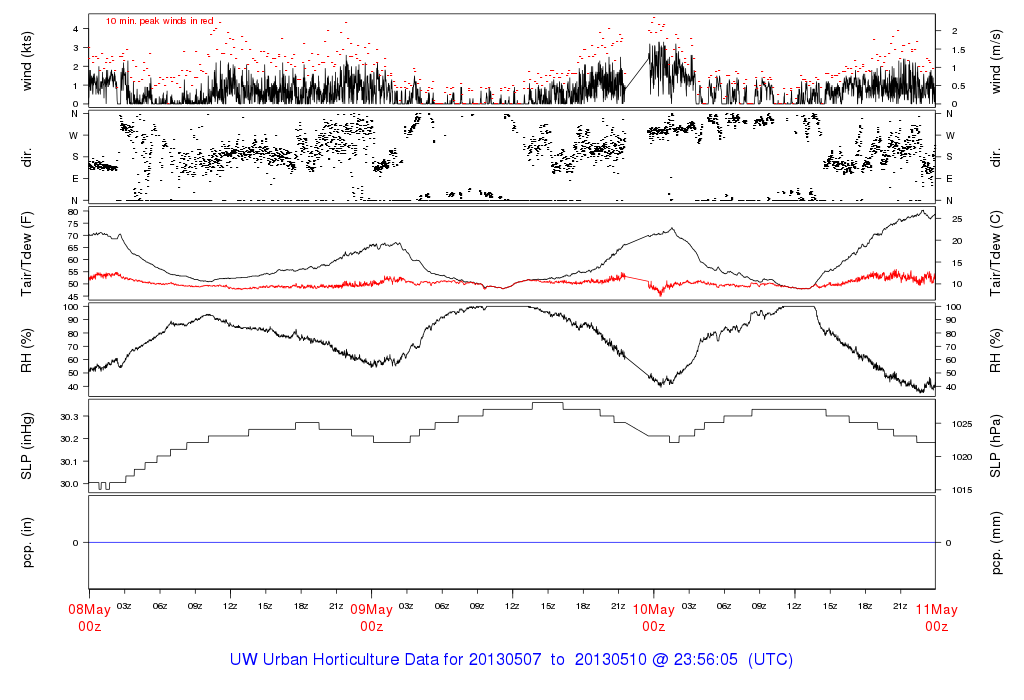Viewport: 1024px width, 700px height.
Task: Select the 'Tair/Tdew (C)' axis label
Action: point(995,254)
